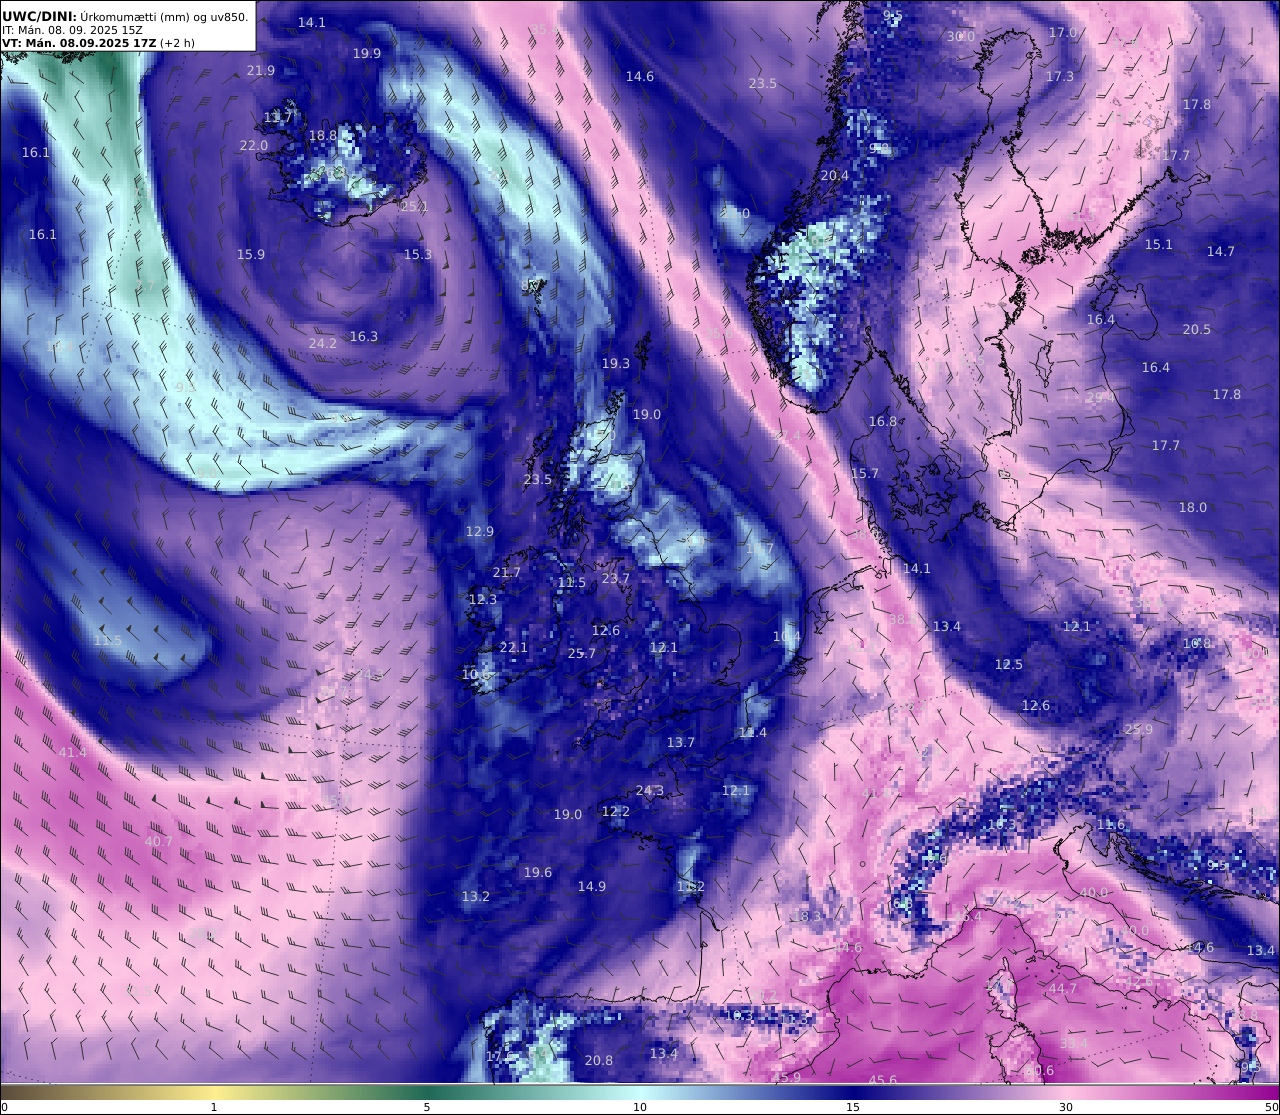Viewport: 1280px width, 1115px height.
Task: Click the map value "20.8" over Spain
Action: pyautogui.click(x=599, y=1061)
